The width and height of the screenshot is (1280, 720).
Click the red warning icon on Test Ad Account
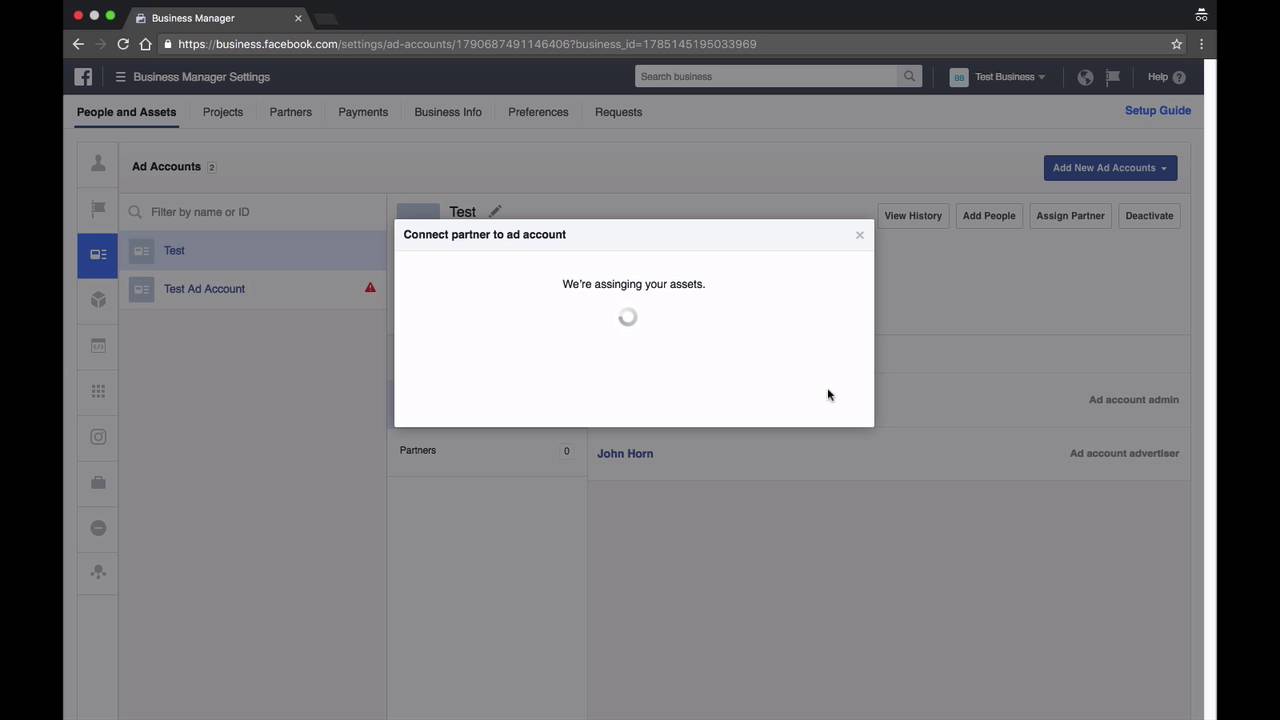(x=370, y=287)
